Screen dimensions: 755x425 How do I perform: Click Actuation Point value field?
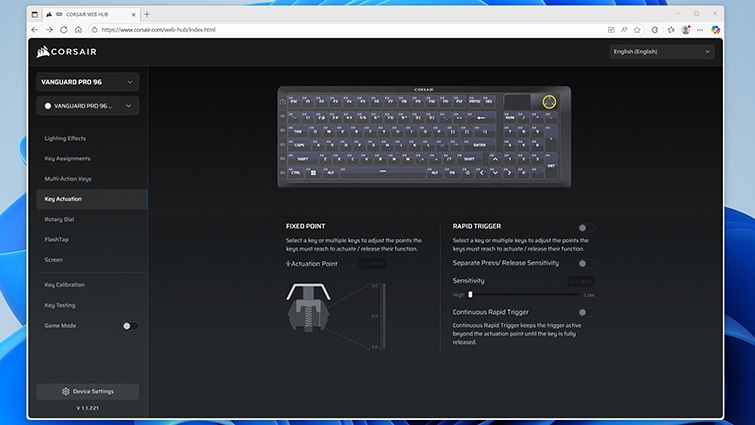coord(372,264)
